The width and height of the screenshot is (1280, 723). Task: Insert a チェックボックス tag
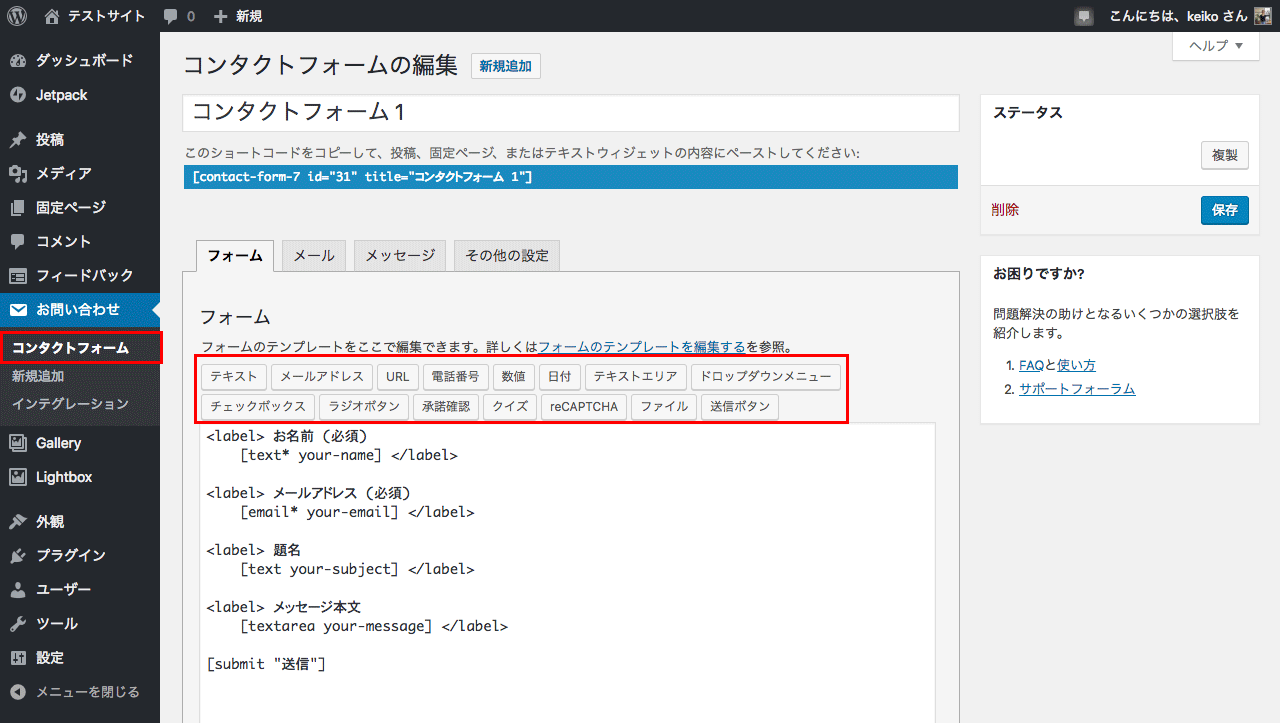pos(258,407)
